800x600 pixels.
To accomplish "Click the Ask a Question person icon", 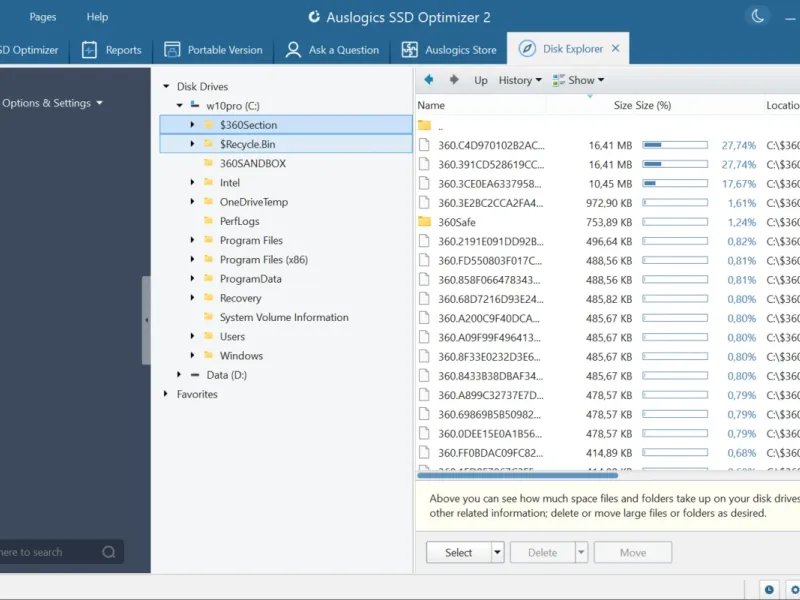I will click(x=293, y=49).
